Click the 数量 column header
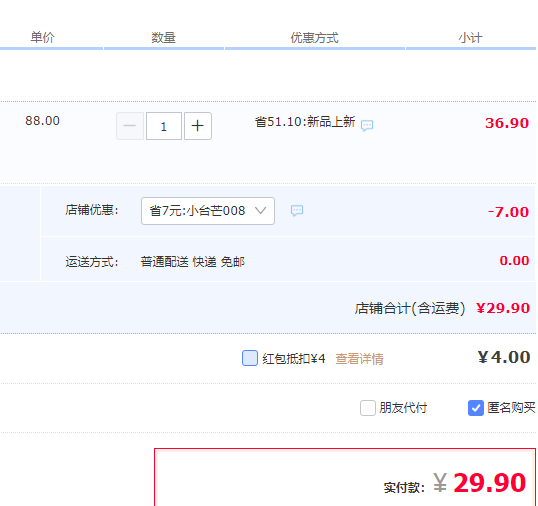The image size is (538, 506). tap(163, 37)
